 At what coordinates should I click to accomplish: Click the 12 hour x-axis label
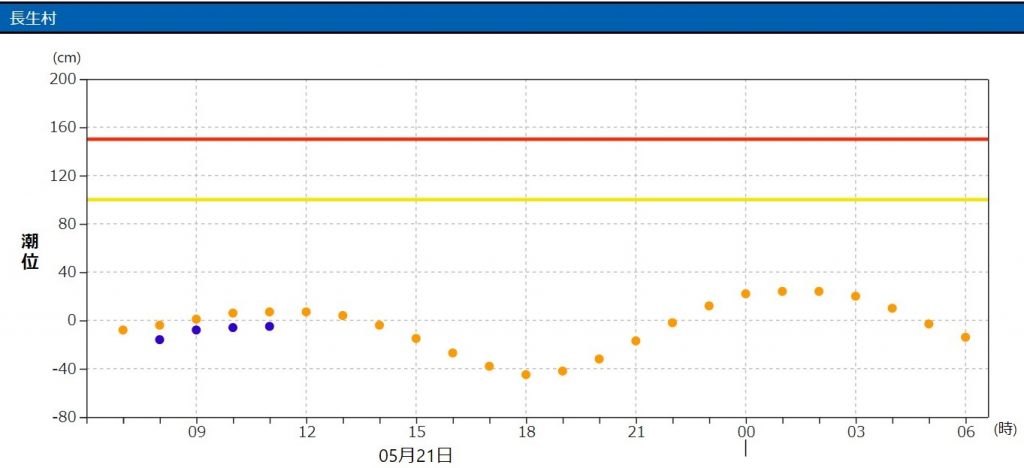coord(306,433)
